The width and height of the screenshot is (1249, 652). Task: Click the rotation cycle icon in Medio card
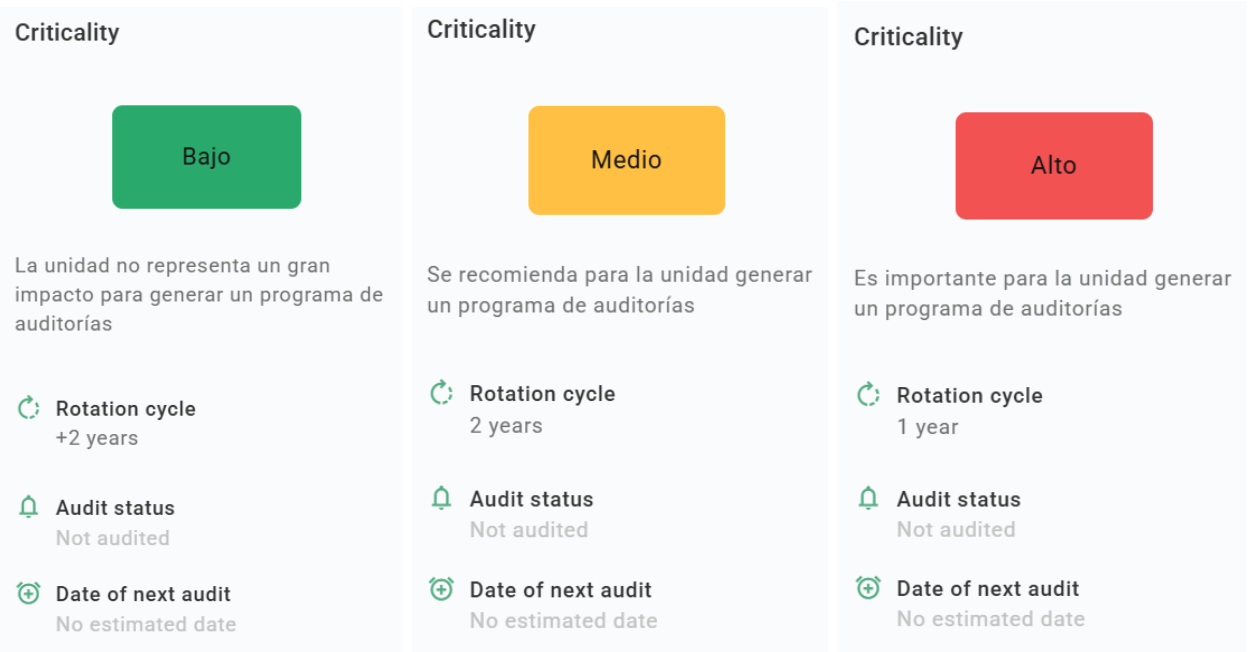point(441,393)
